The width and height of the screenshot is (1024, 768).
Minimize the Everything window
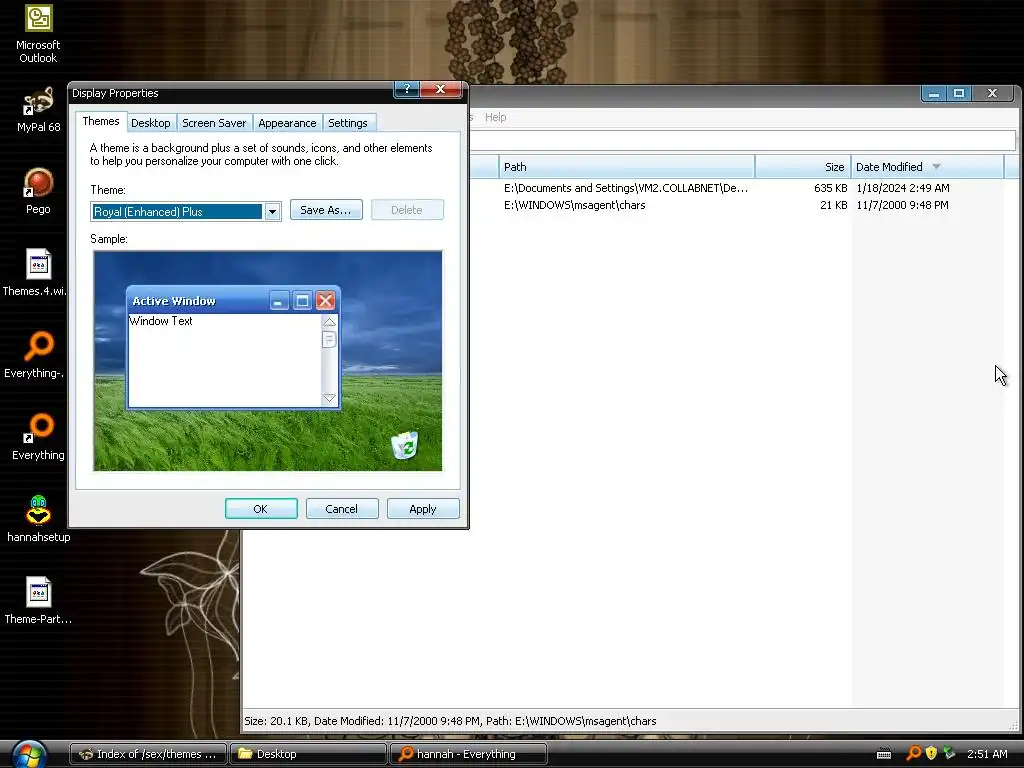point(934,93)
